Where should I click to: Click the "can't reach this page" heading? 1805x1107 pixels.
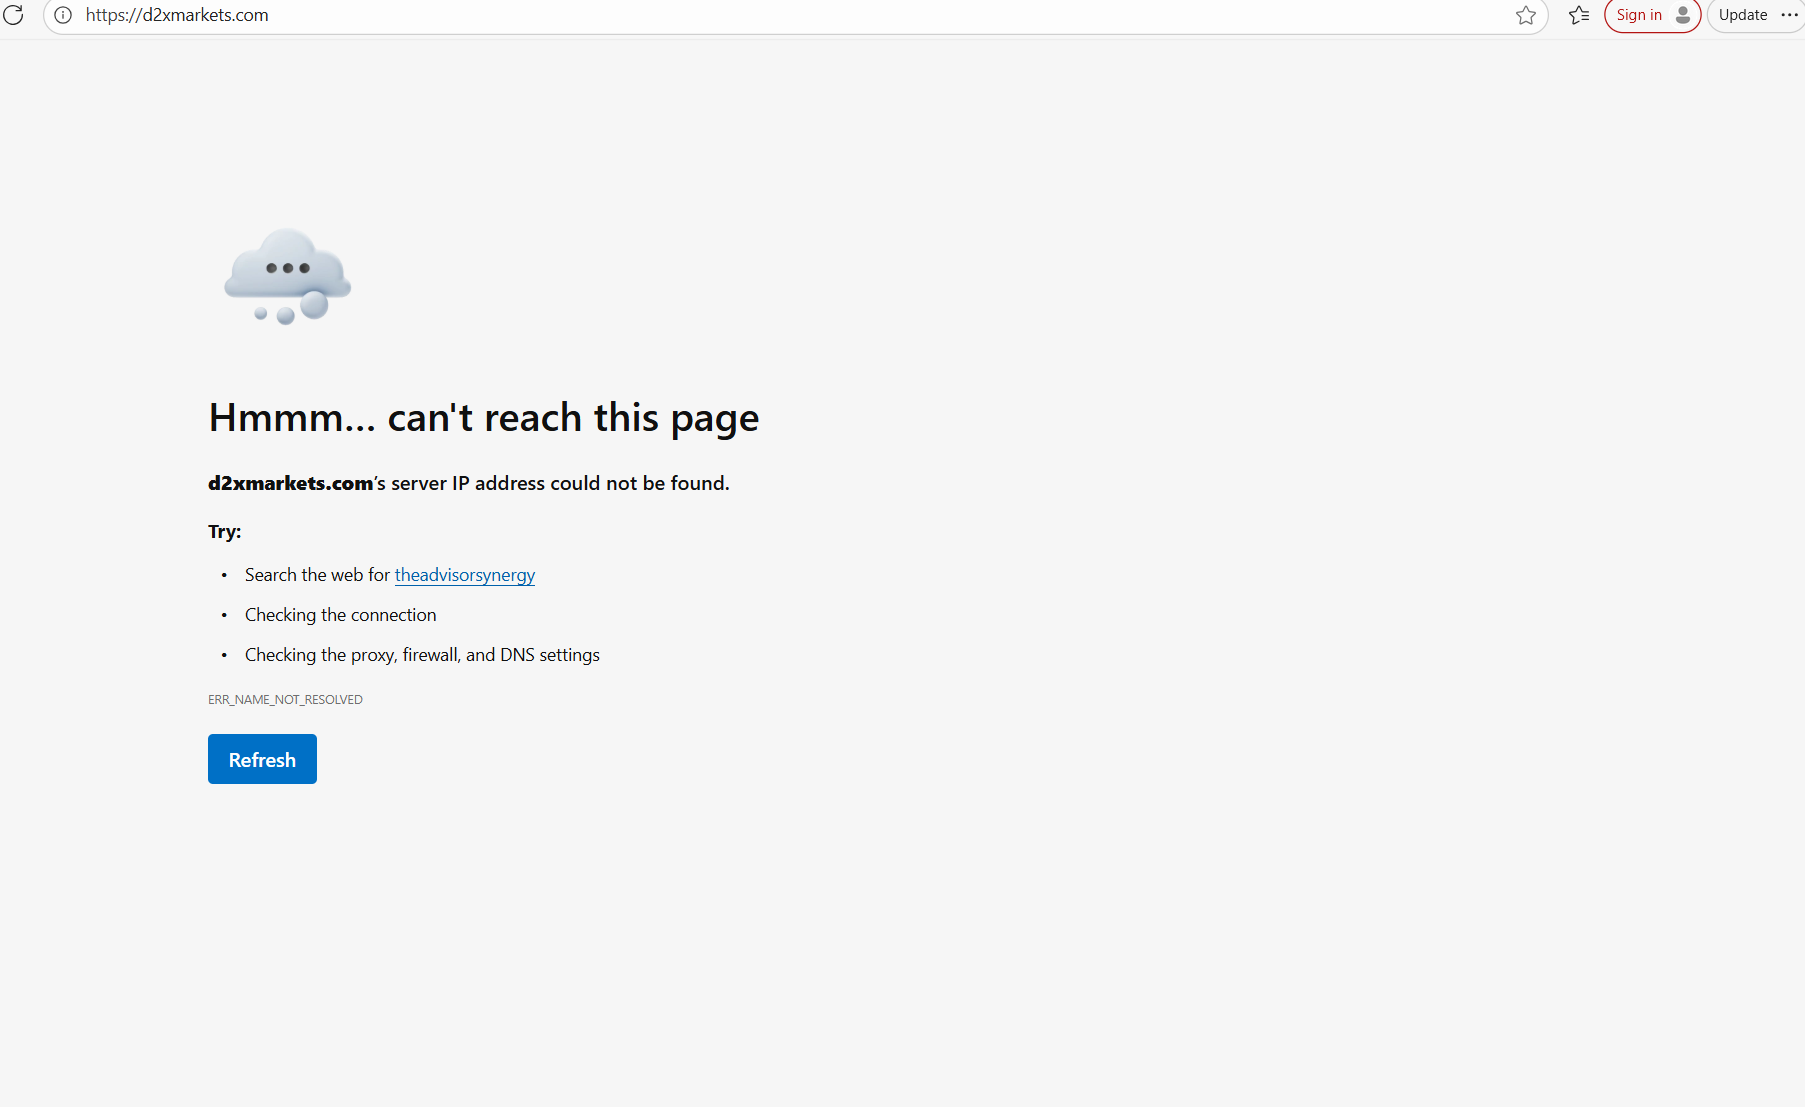coord(483,418)
